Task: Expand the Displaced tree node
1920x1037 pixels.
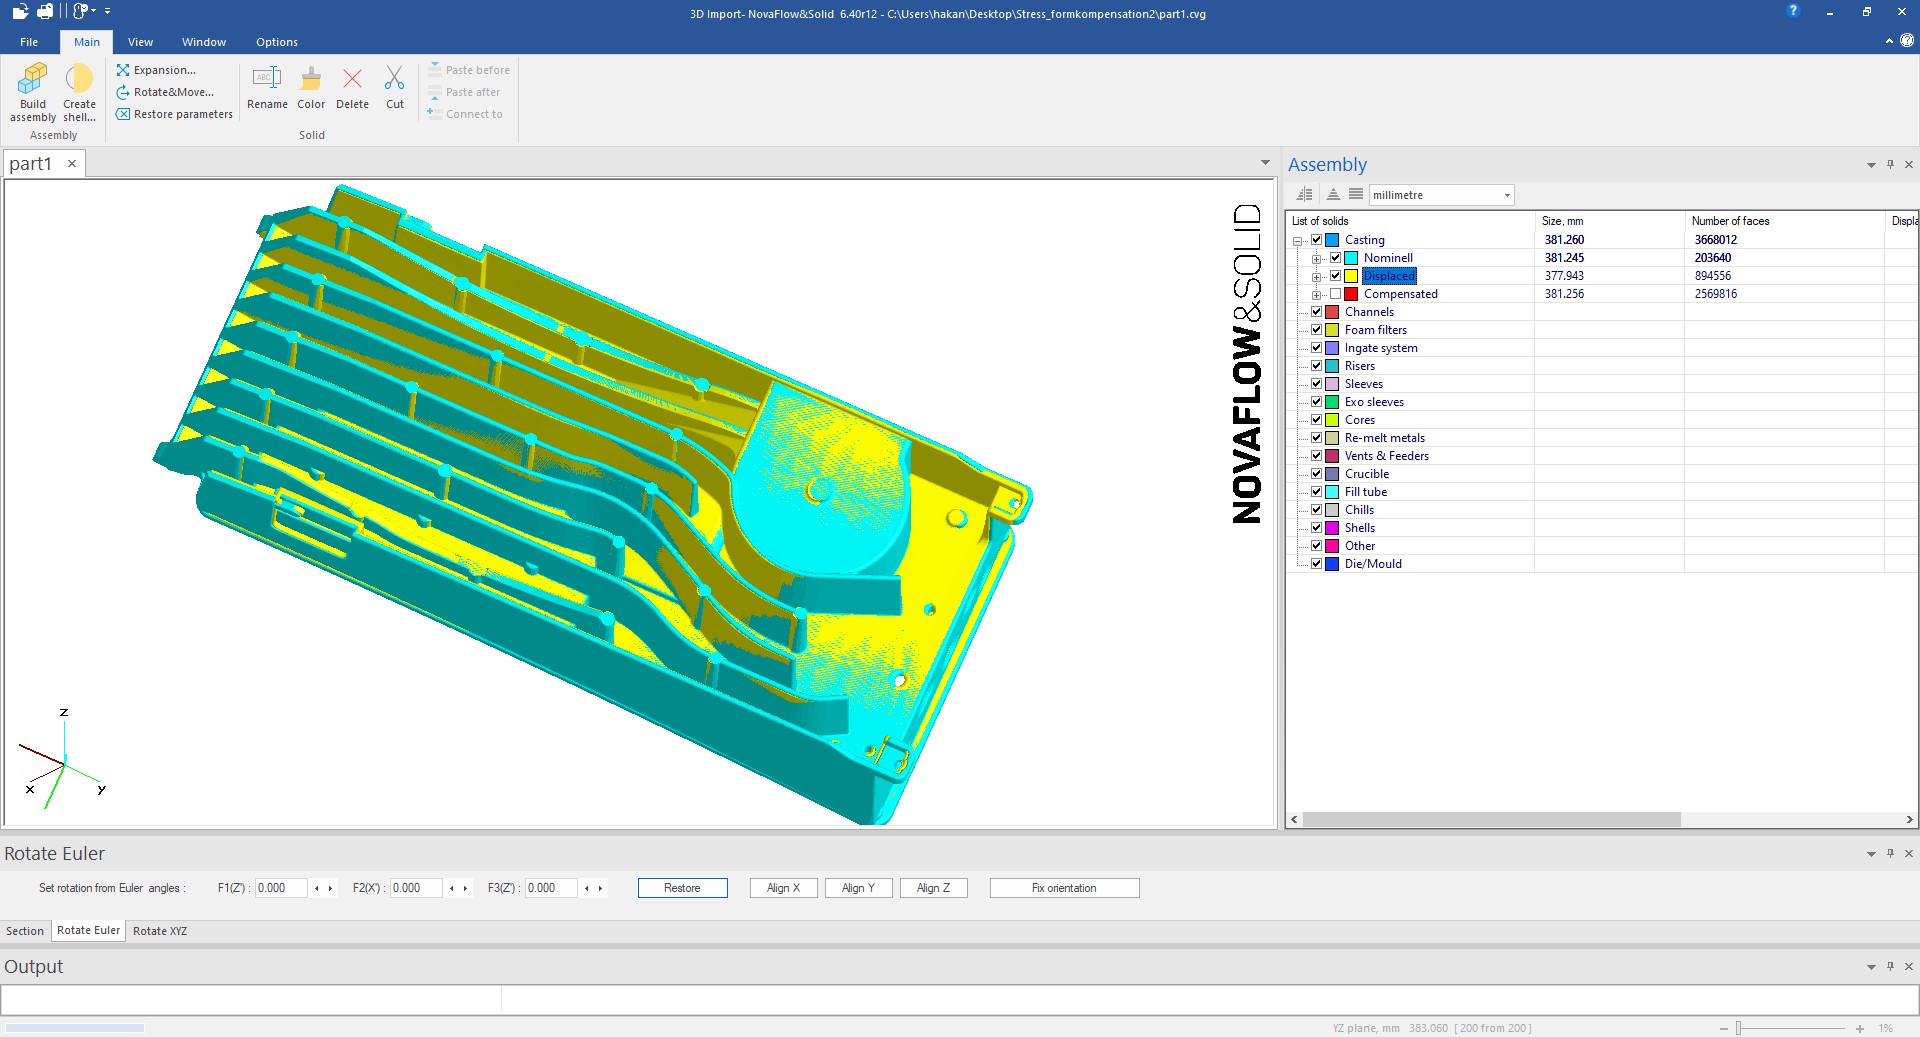Action: [x=1317, y=277]
